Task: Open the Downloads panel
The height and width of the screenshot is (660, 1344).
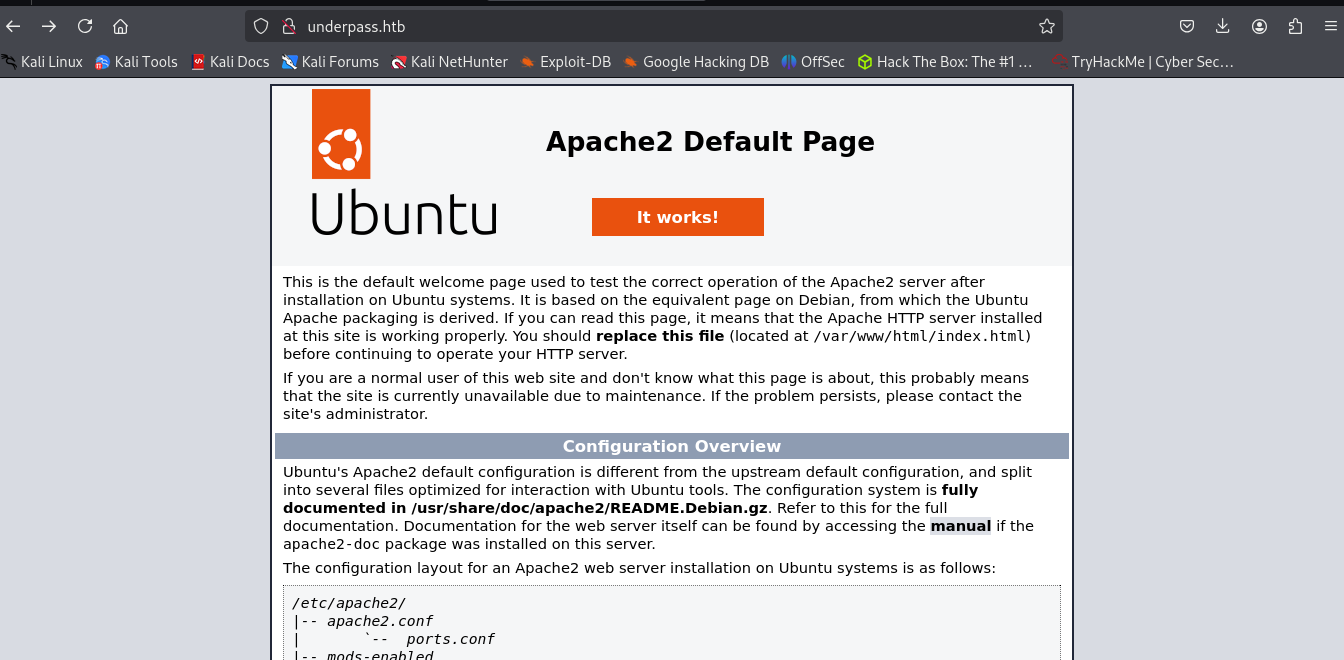Action: click(x=1222, y=26)
